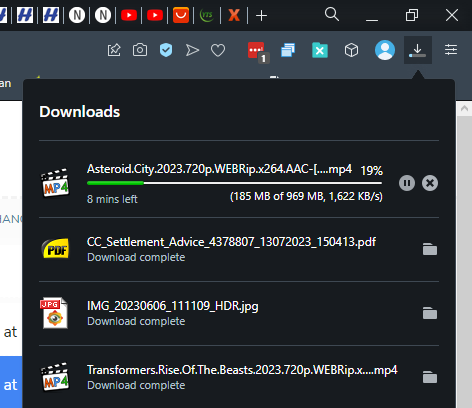This screenshot has width=472, height=408.
Task: Open the red password extension with badge
Action: (x=258, y=52)
